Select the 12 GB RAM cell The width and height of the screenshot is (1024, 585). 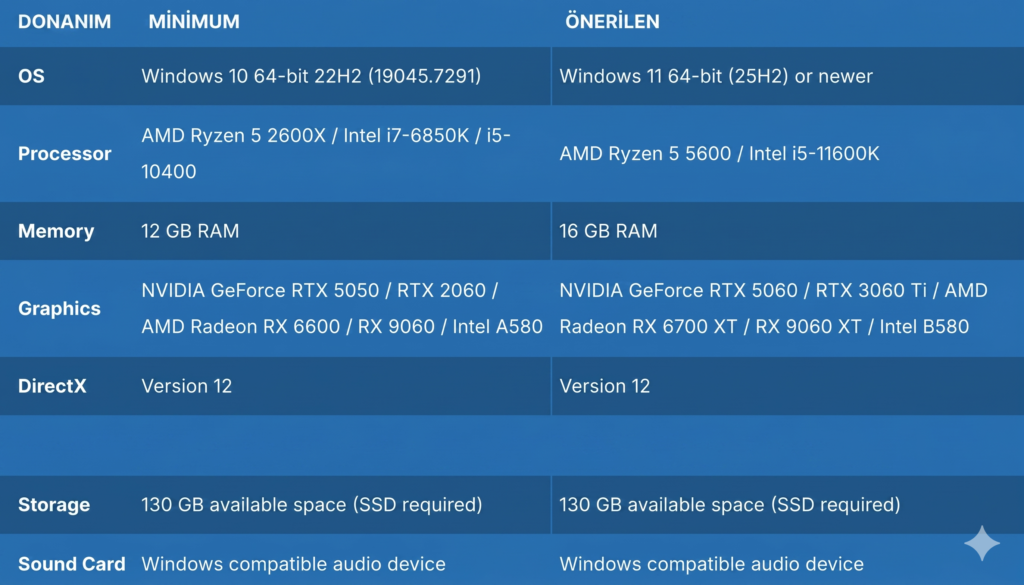click(190, 231)
